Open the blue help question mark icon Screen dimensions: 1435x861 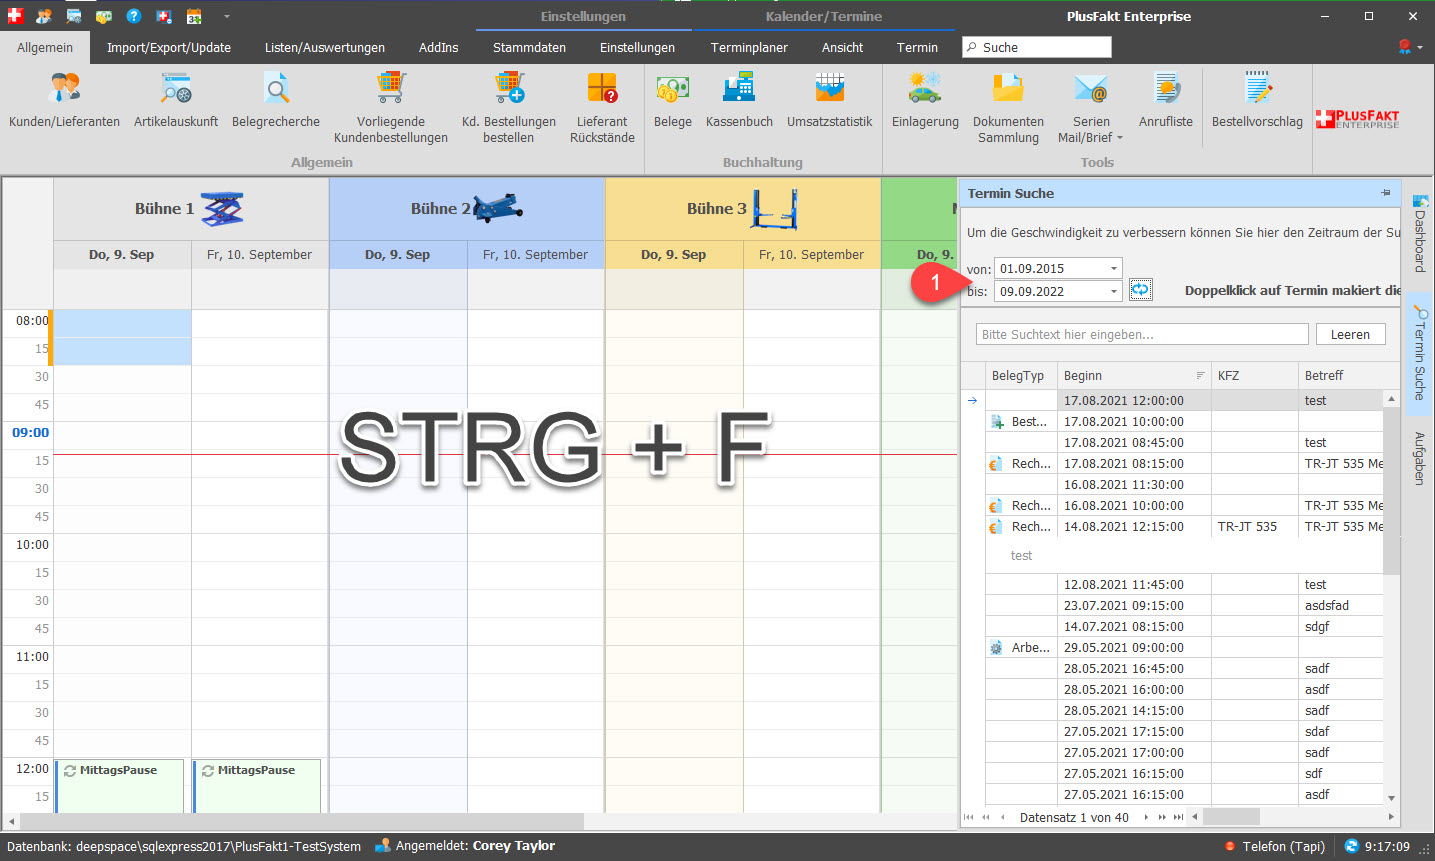click(134, 16)
